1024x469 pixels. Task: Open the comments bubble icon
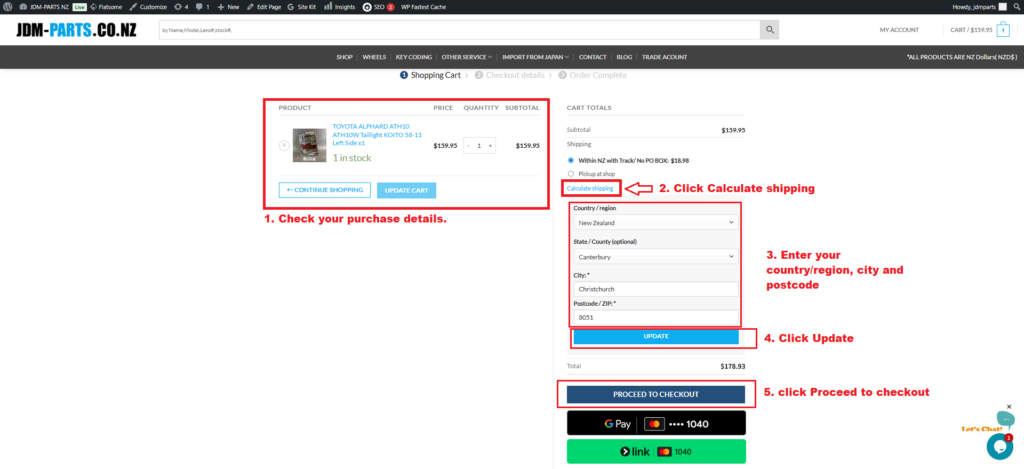tap(202, 7)
